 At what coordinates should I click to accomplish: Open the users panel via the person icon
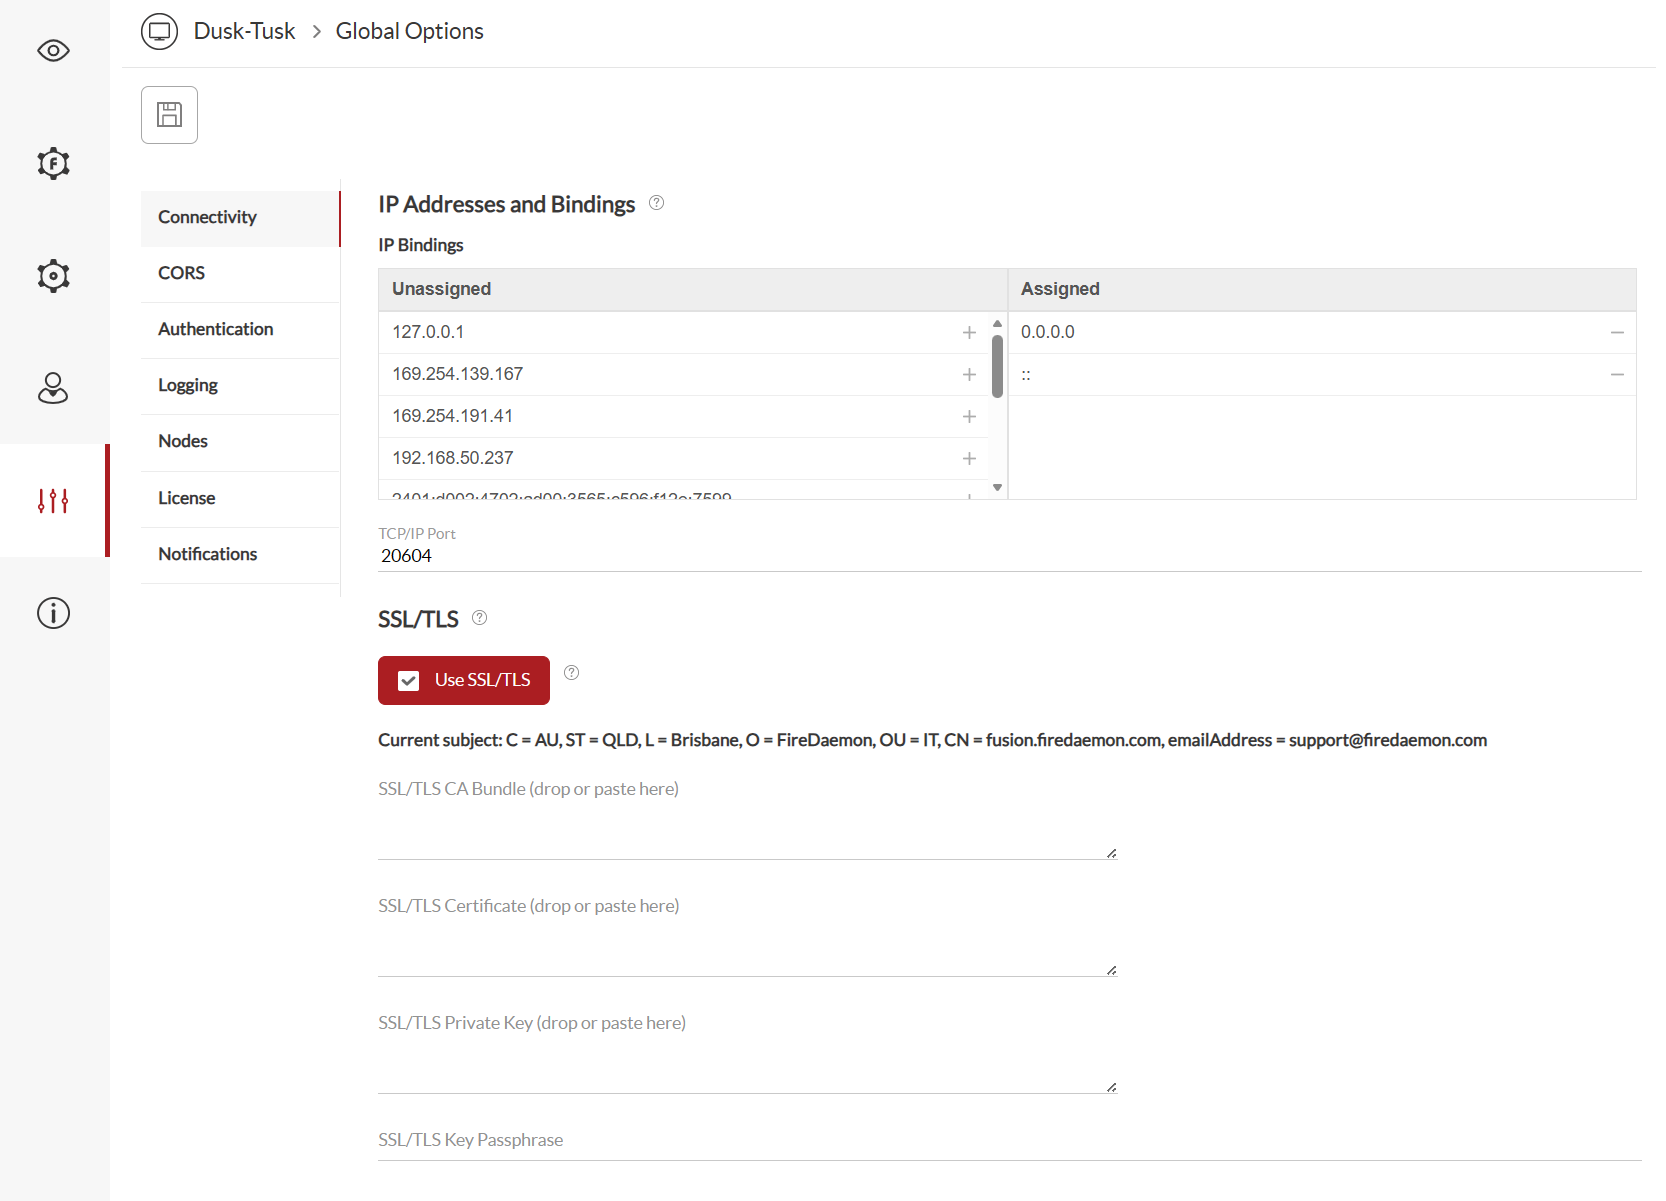click(x=52, y=388)
